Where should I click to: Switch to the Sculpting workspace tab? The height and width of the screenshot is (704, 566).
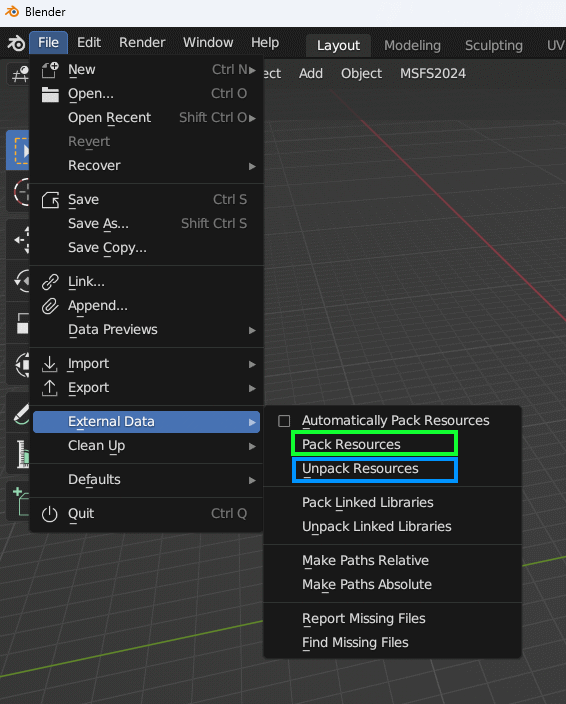pyautogui.click(x=494, y=45)
